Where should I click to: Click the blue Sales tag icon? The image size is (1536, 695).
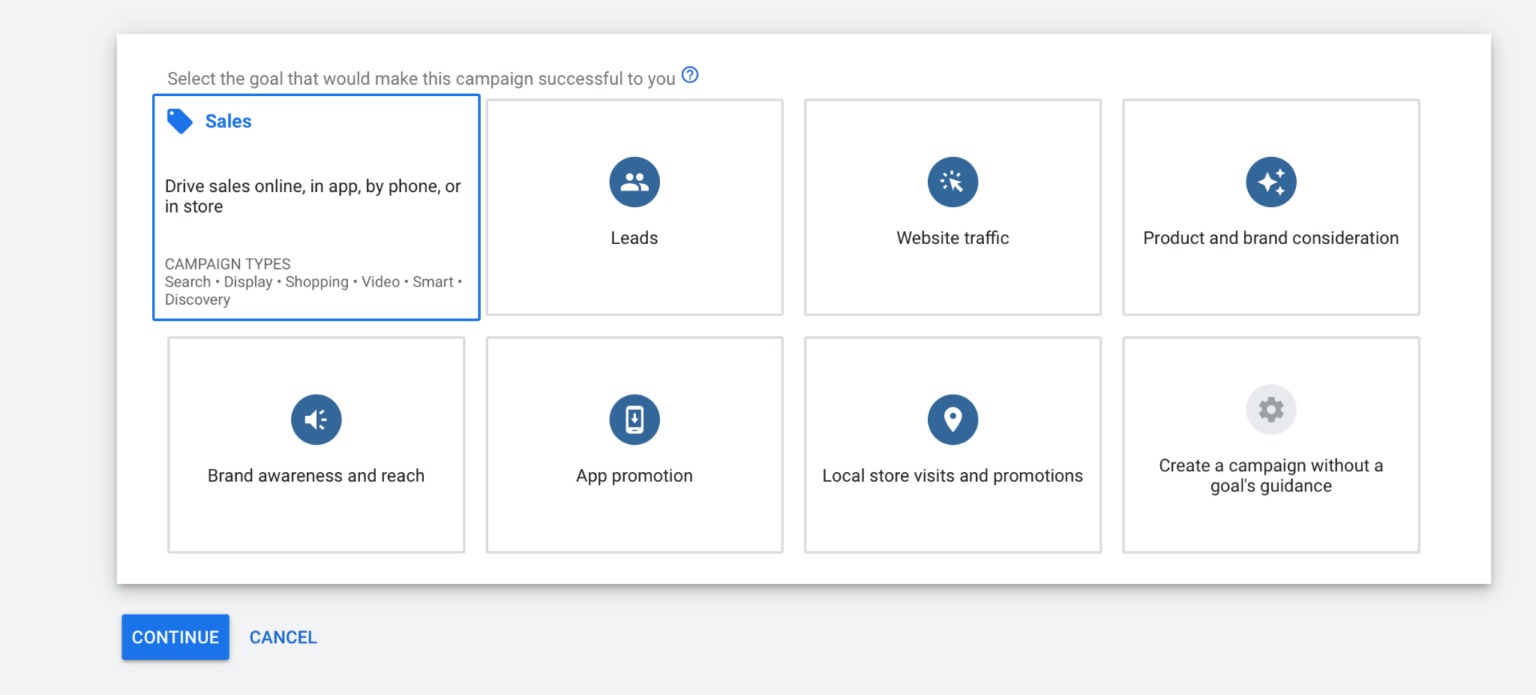coord(180,121)
